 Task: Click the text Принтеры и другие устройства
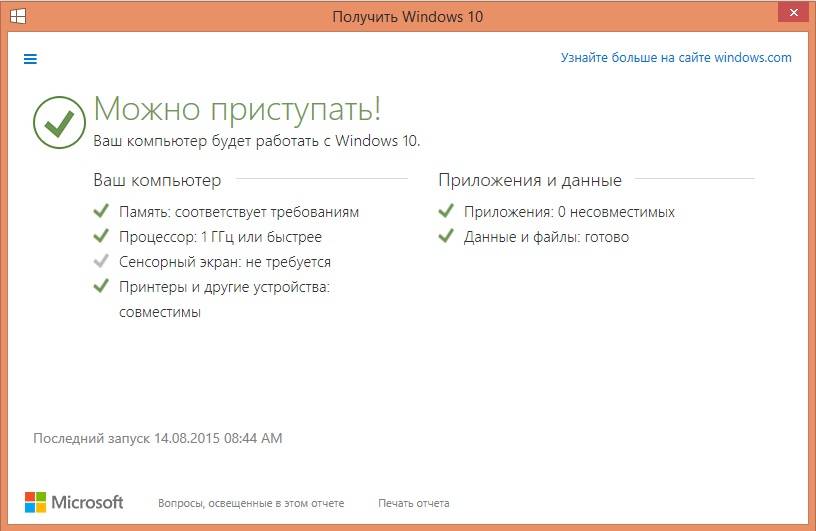point(224,287)
